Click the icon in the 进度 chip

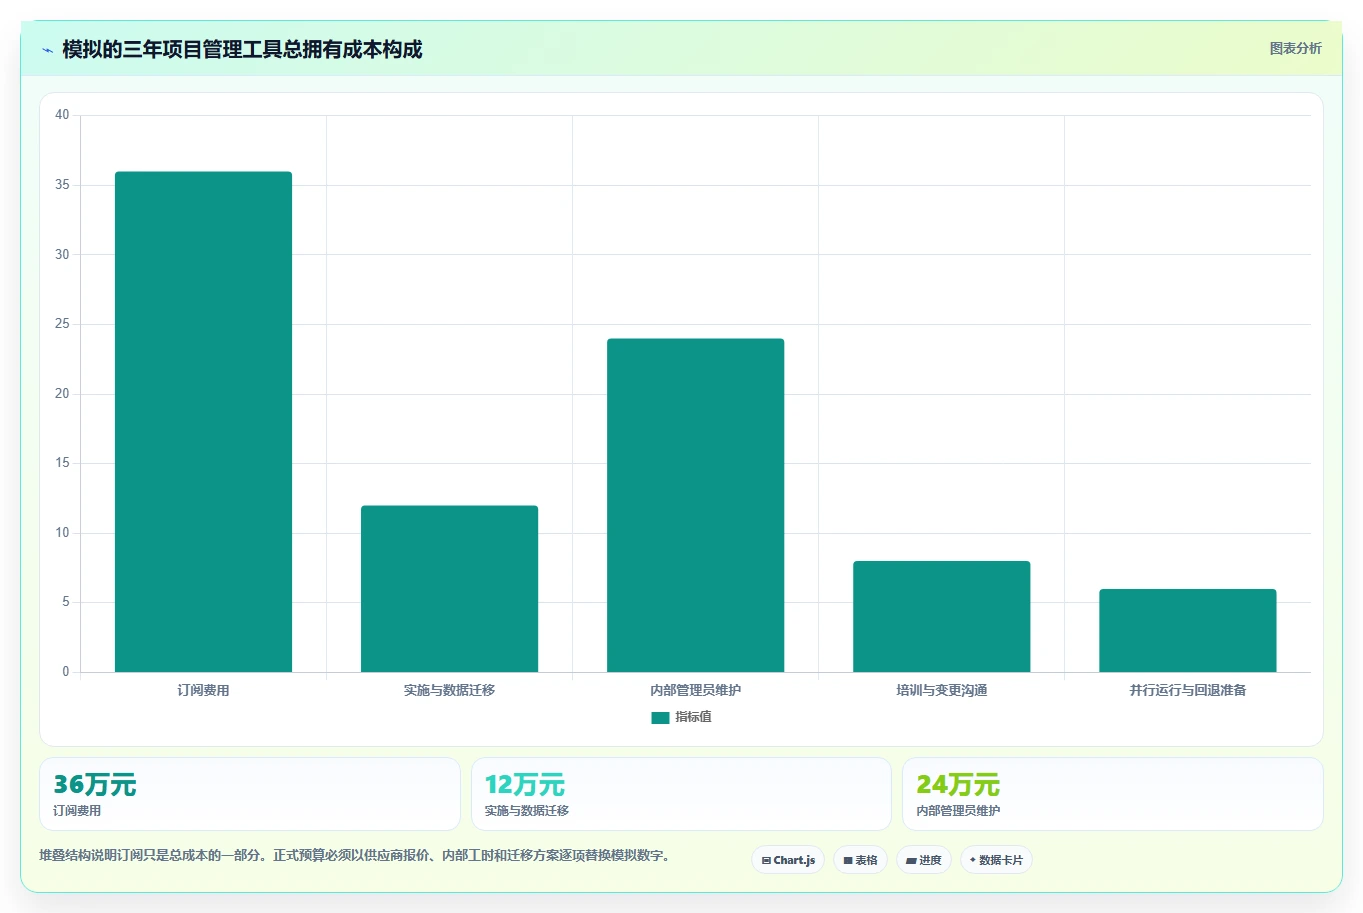pyautogui.click(x=911, y=860)
